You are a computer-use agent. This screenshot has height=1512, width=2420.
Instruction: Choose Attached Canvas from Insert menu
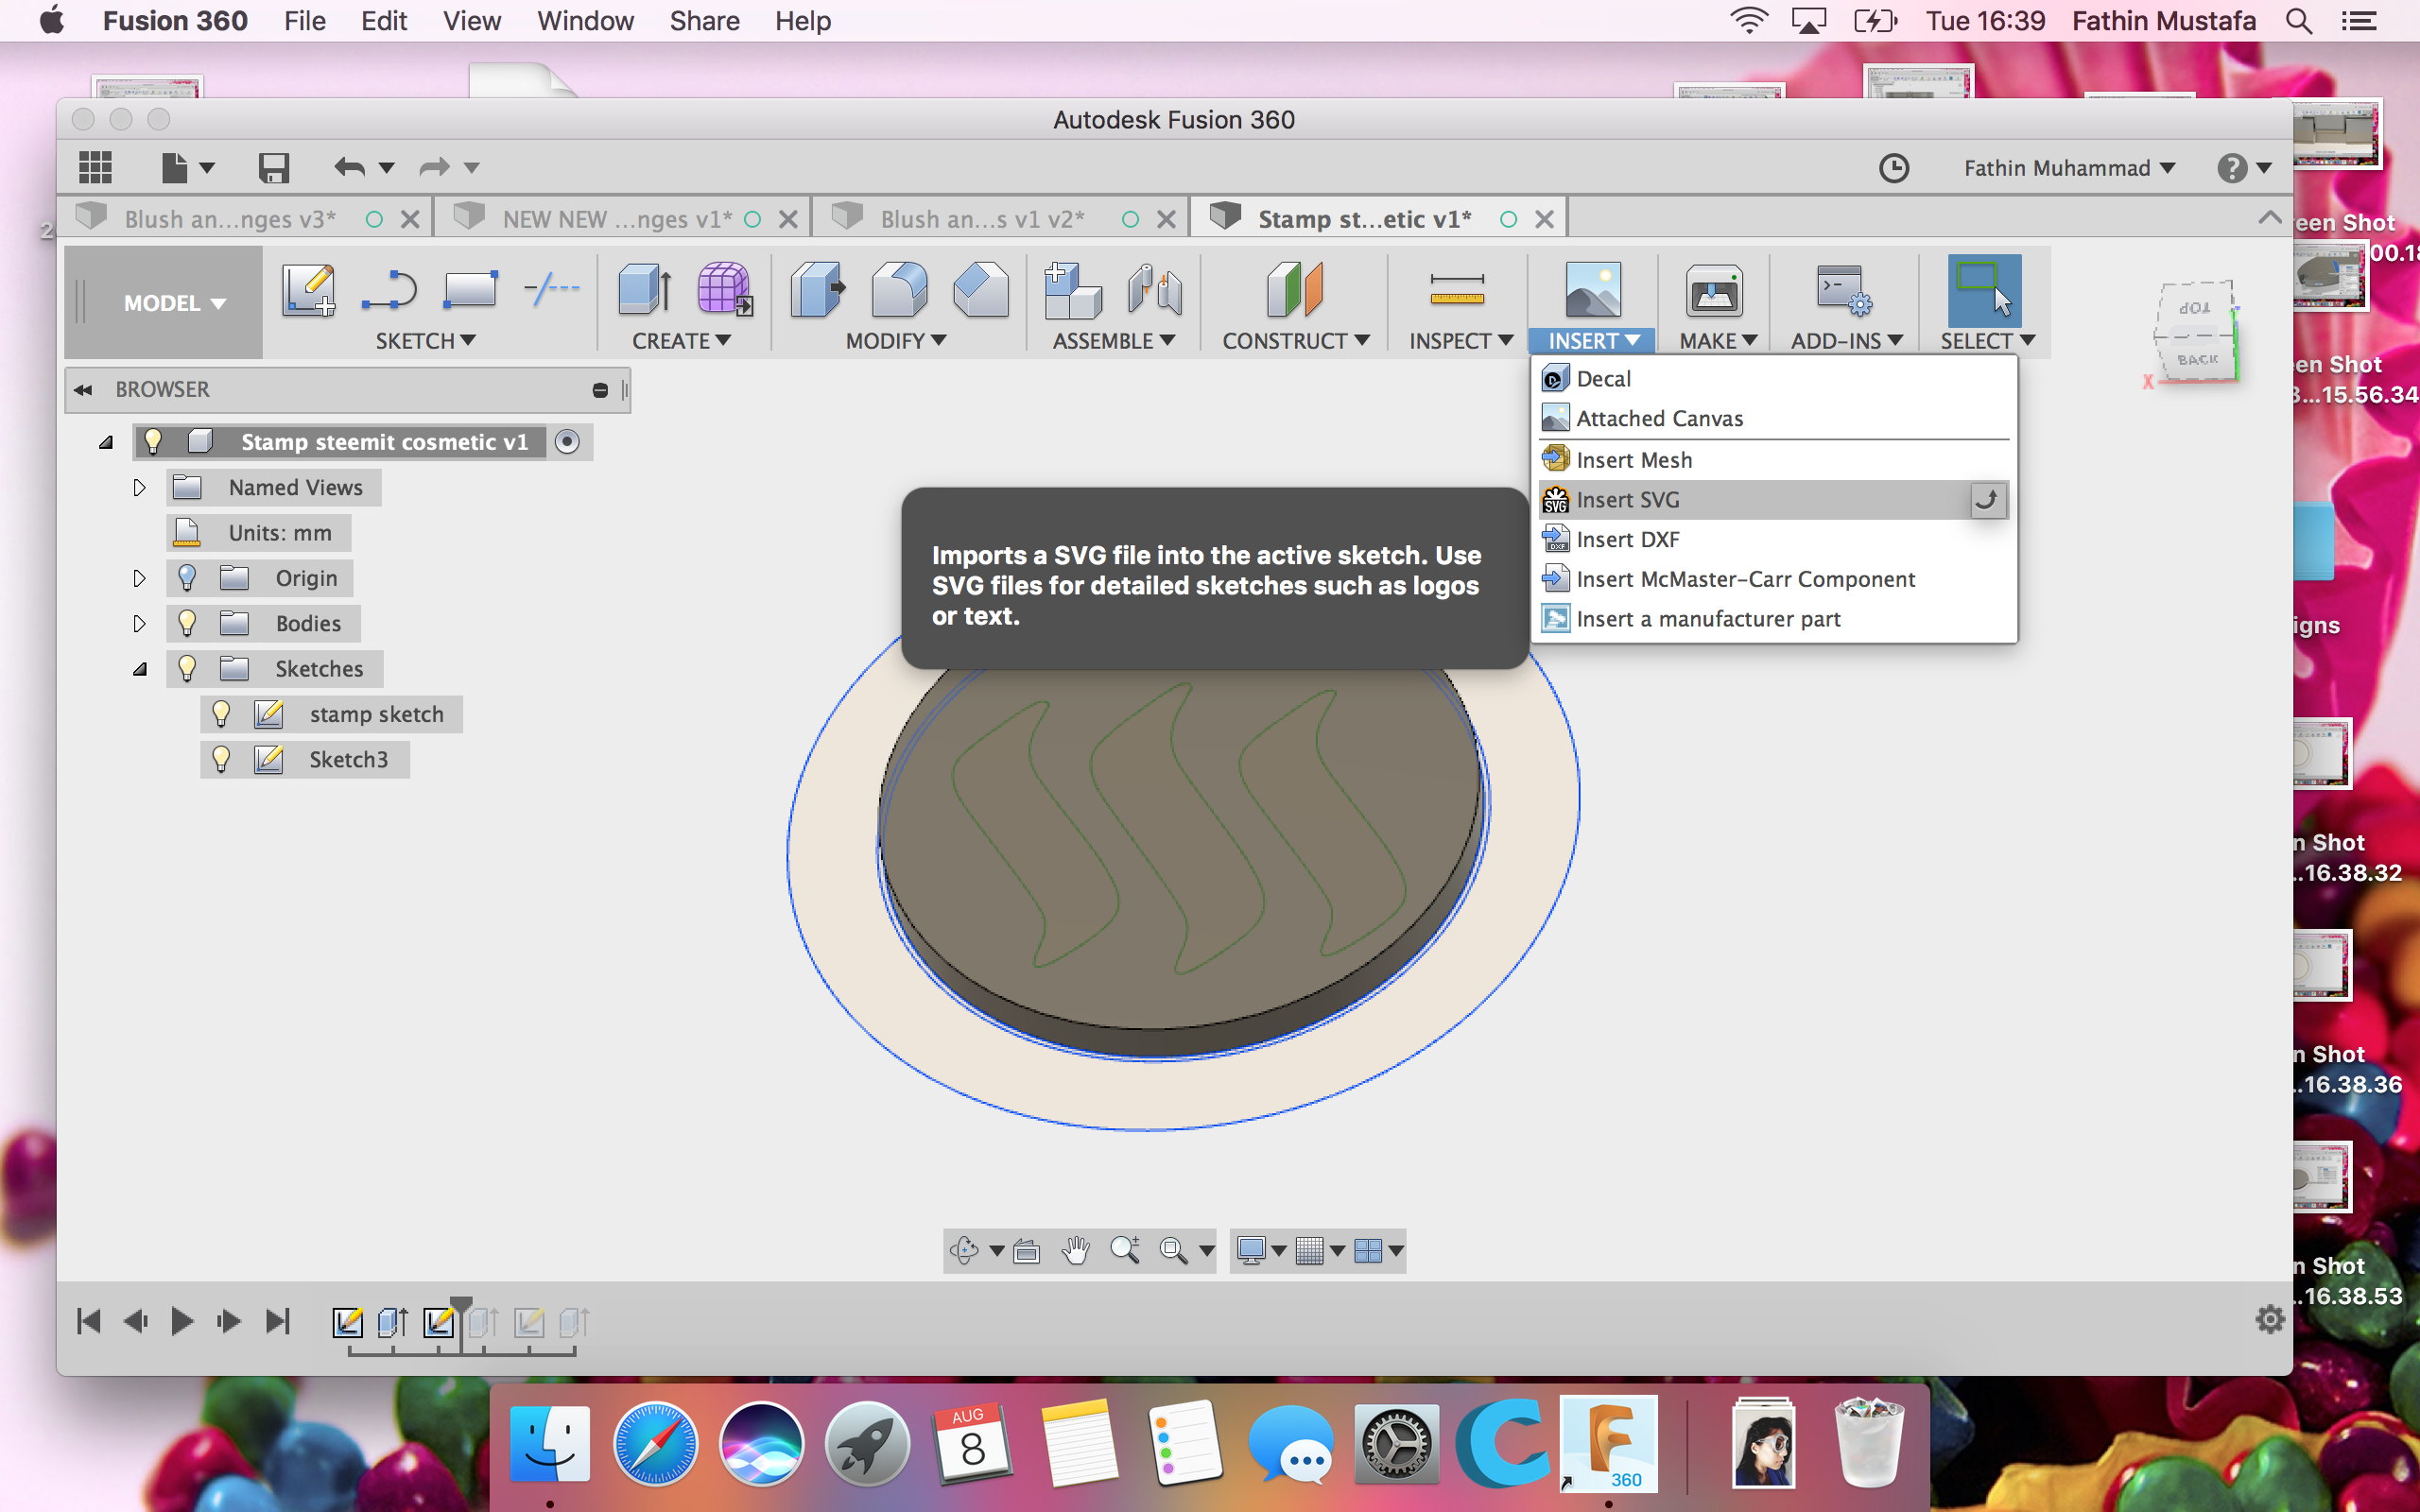tap(1773, 419)
